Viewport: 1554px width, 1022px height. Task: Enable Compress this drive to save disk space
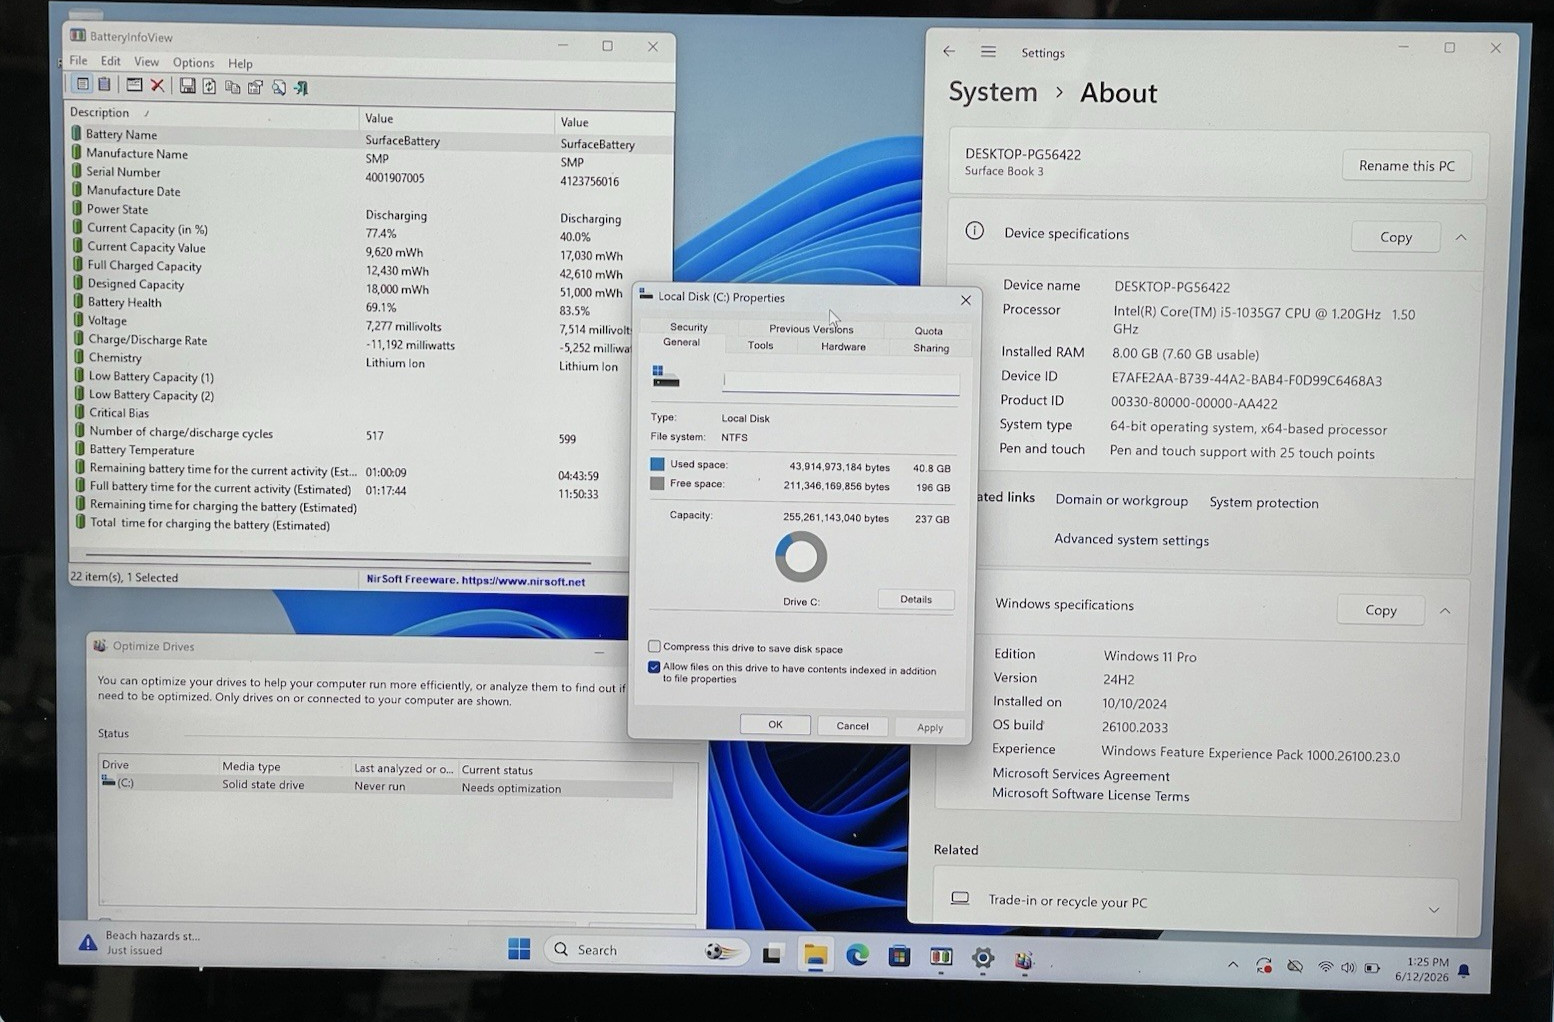654,647
